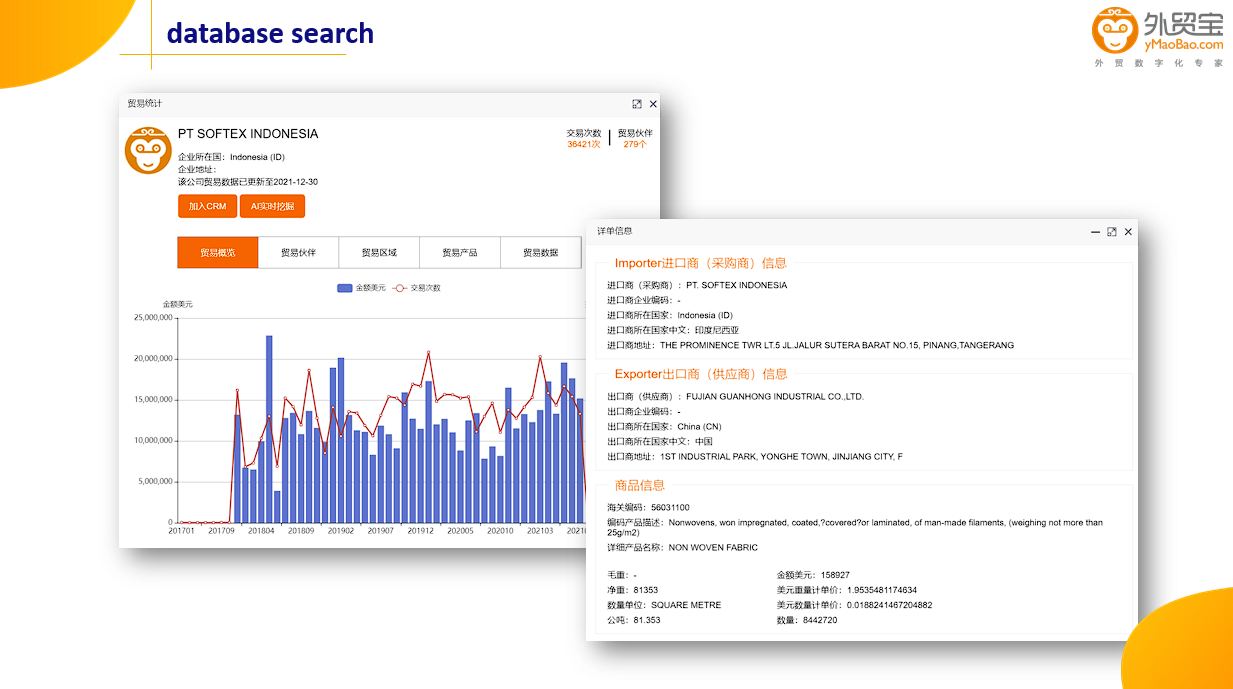
Task: Click the 贸易统计 window title
Action: 144,104
